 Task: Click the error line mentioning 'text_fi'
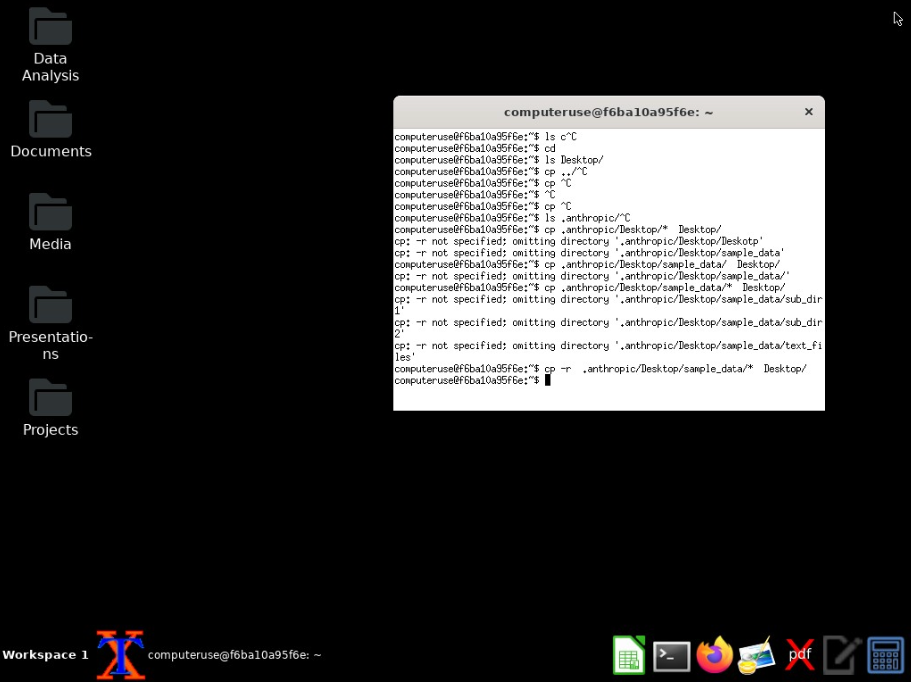(610, 353)
